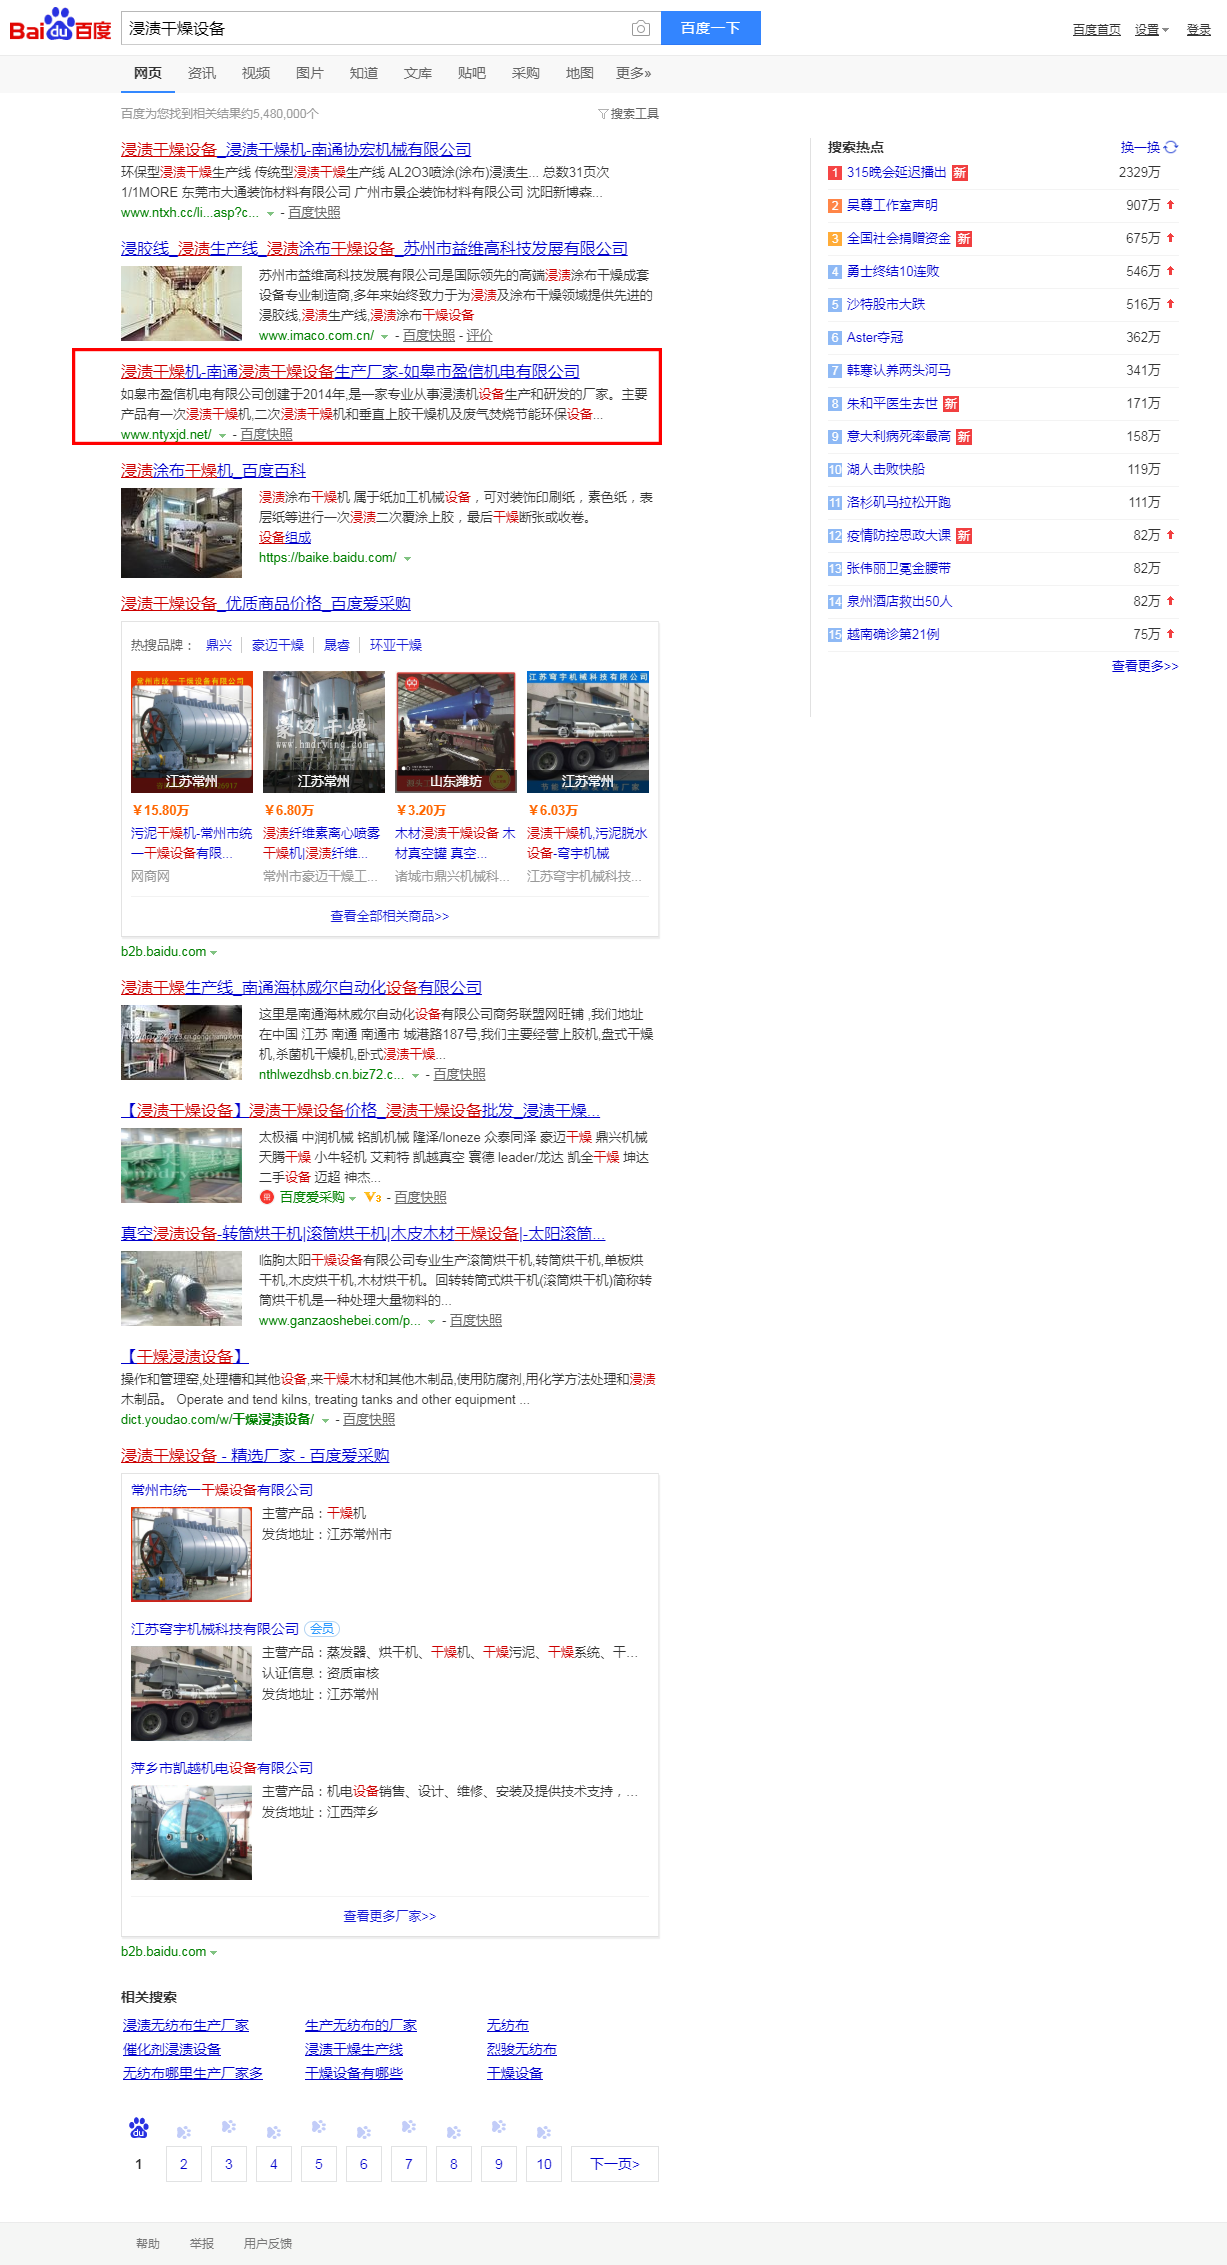This screenshot has height=2265, width=1227.
Task: Expand first b2b.baidu.com dropdown arrow
Action: 214,952
